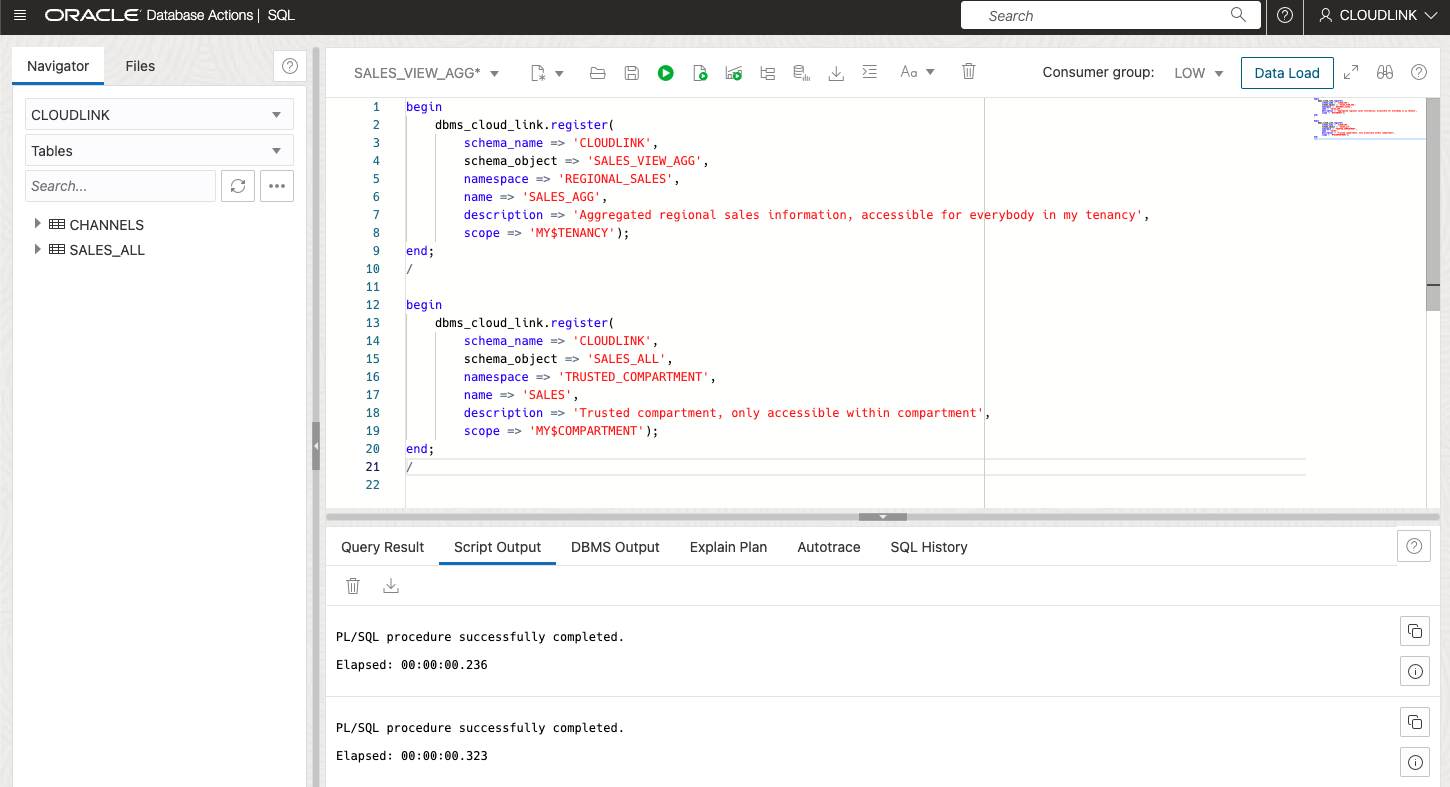Viewport: 1450px width, 787px height.
Task: Format the SQL code
Action: click(x=869, y=71)
